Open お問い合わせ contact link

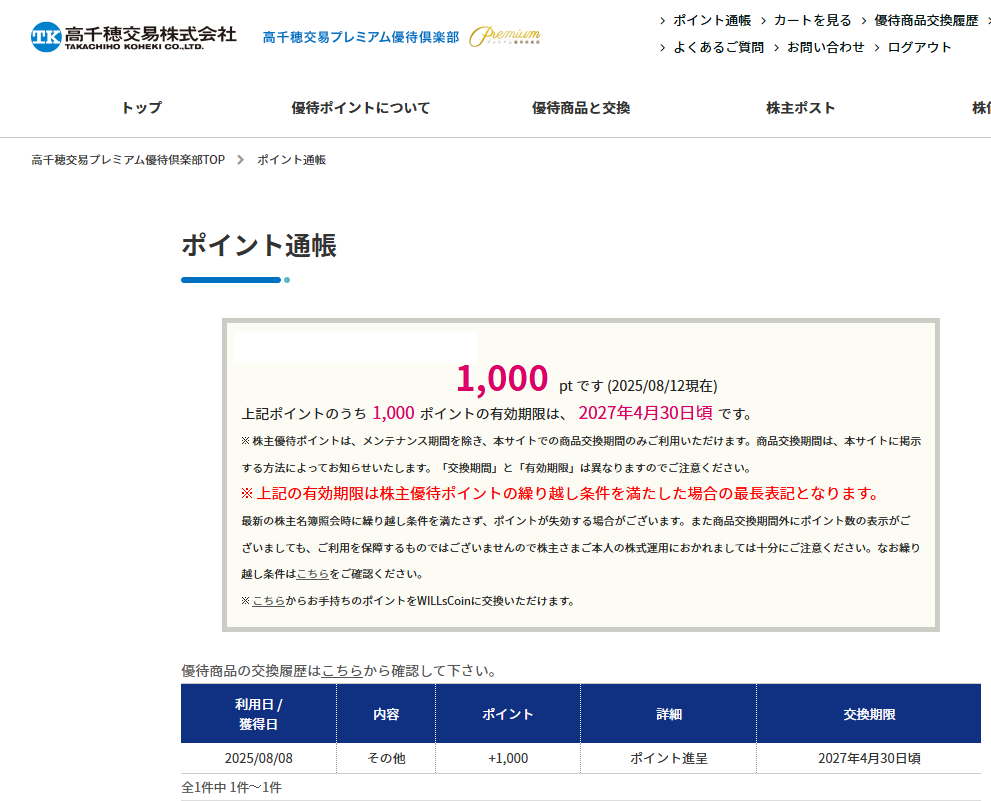[x=825, y=47]
